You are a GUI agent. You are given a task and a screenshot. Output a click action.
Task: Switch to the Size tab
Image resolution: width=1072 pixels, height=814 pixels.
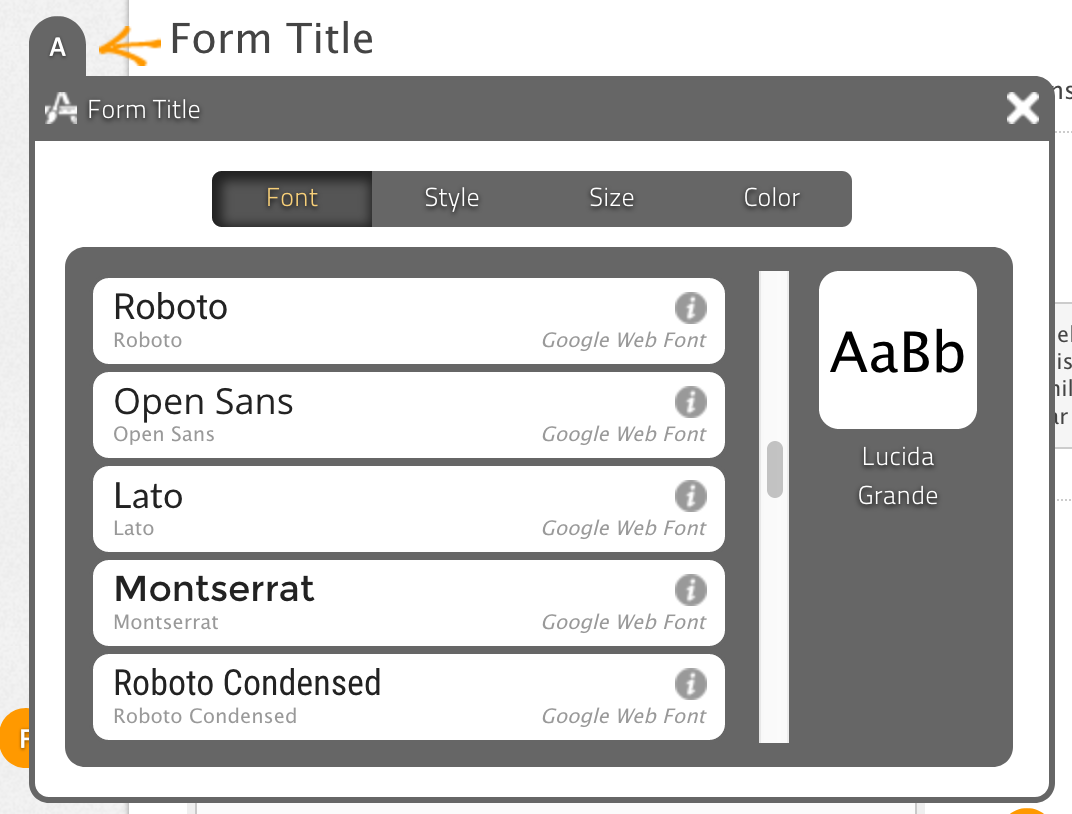pyautogui.click(x=611, y=198)
